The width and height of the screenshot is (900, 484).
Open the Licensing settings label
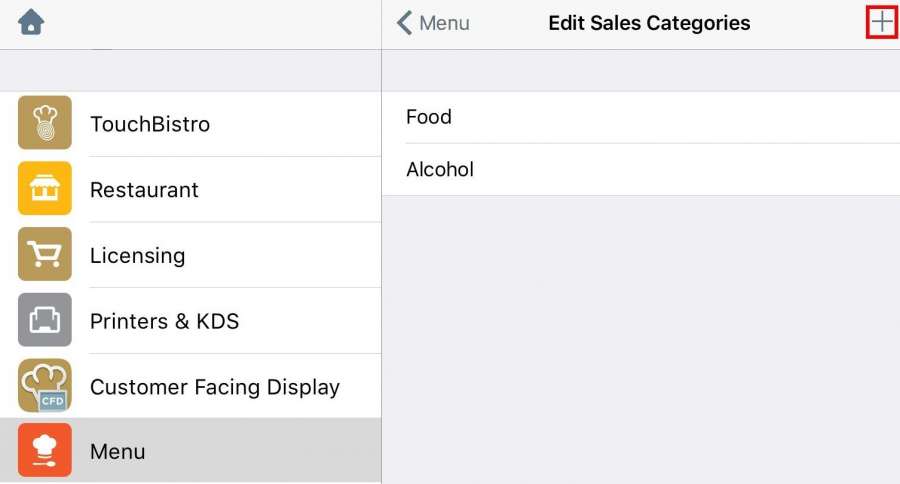coord(137,255)
